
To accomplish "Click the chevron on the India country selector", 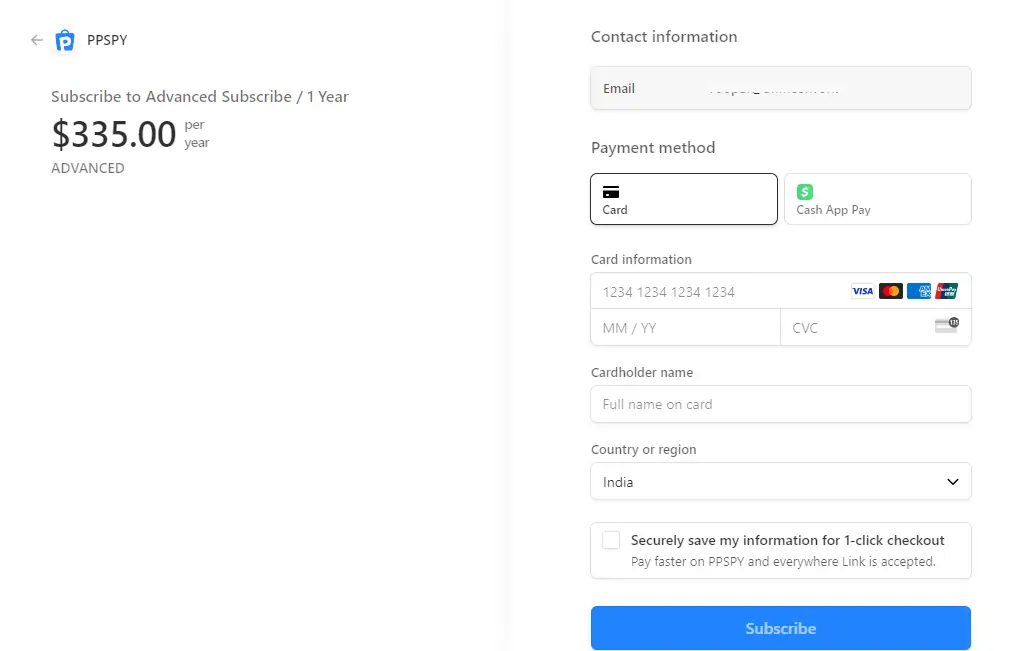I will (x=952, y=481).
